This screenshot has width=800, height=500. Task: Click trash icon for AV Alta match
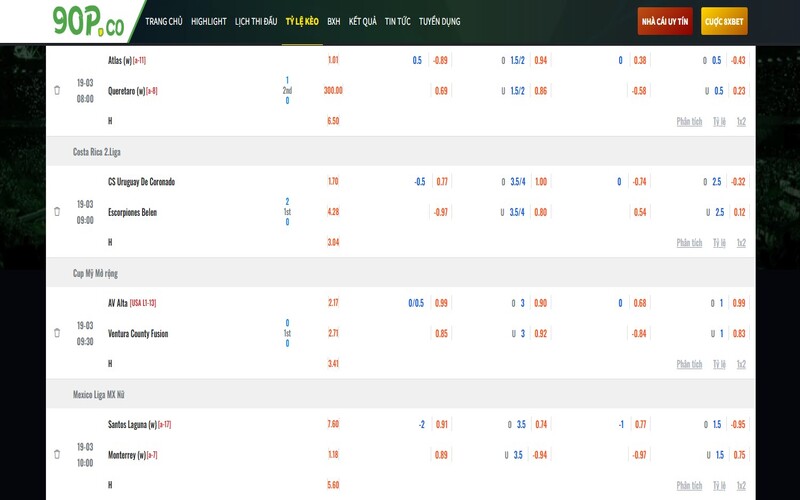(x=57, y=333)
